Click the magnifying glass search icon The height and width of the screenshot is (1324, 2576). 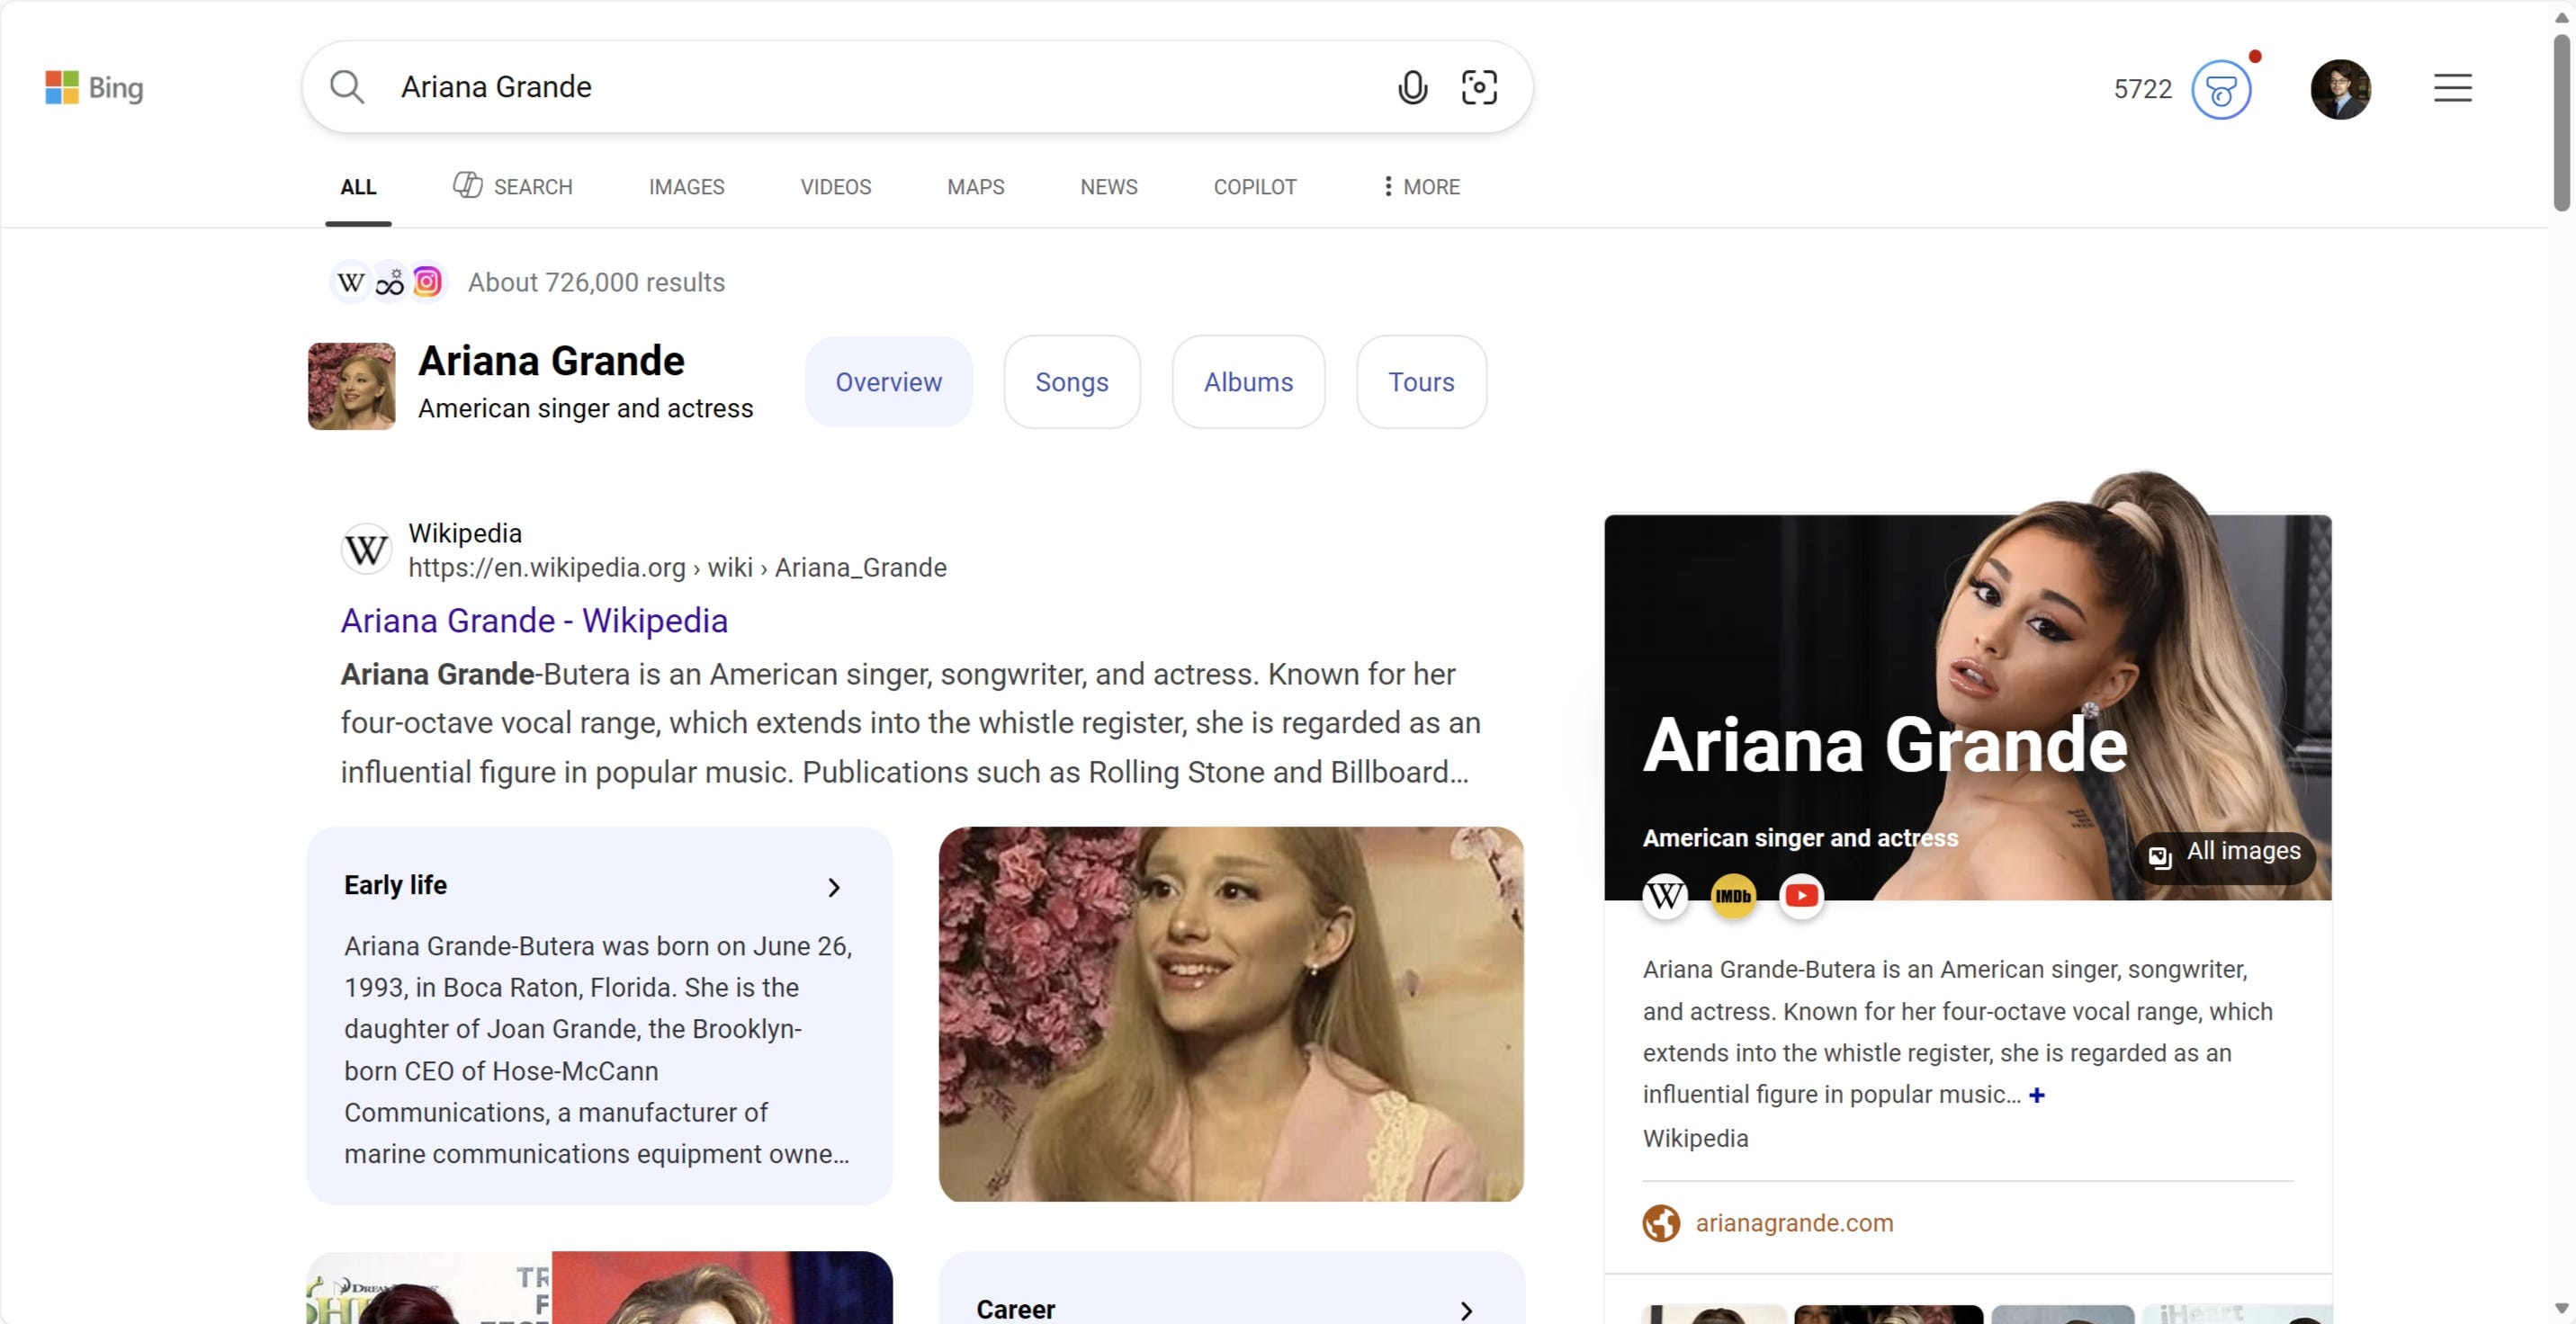click(x=347, y=88)
